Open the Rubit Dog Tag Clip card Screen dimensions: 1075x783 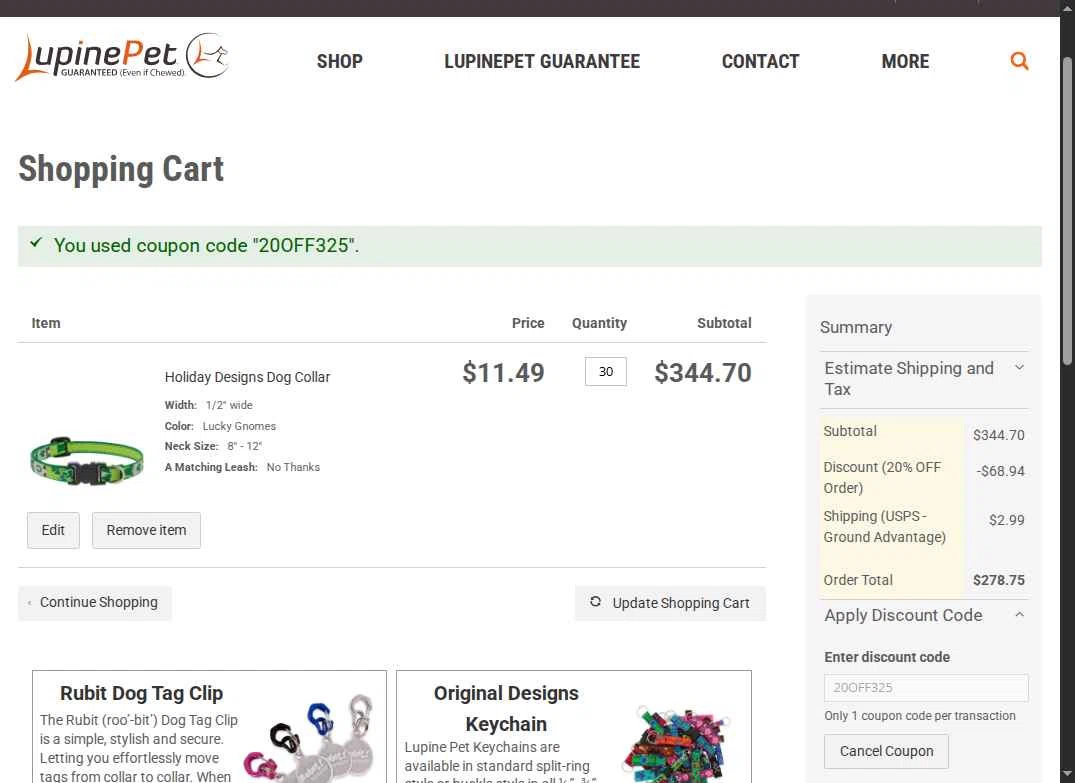coord(209,727)
